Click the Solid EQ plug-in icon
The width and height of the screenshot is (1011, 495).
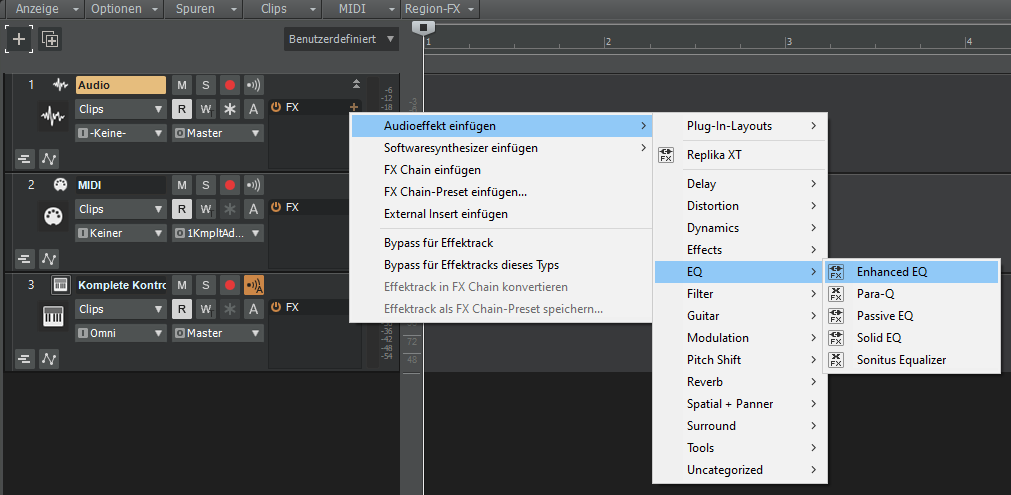[x=836, y=338]
